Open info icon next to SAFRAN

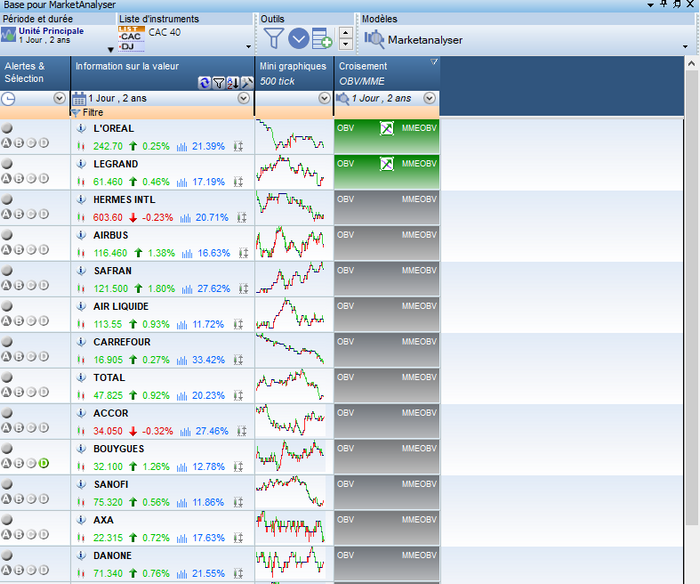[x=81, y=271]
